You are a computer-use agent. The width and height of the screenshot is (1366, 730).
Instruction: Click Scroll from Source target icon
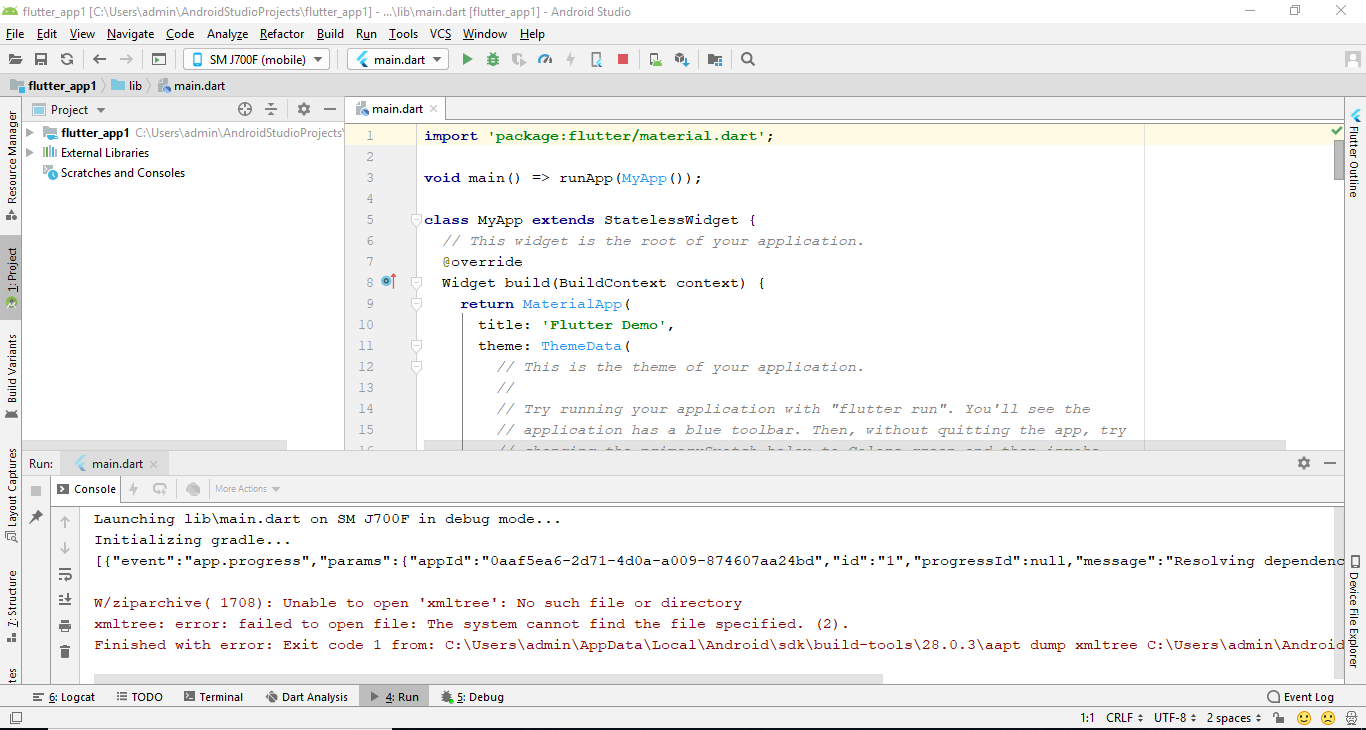(245, 110)
